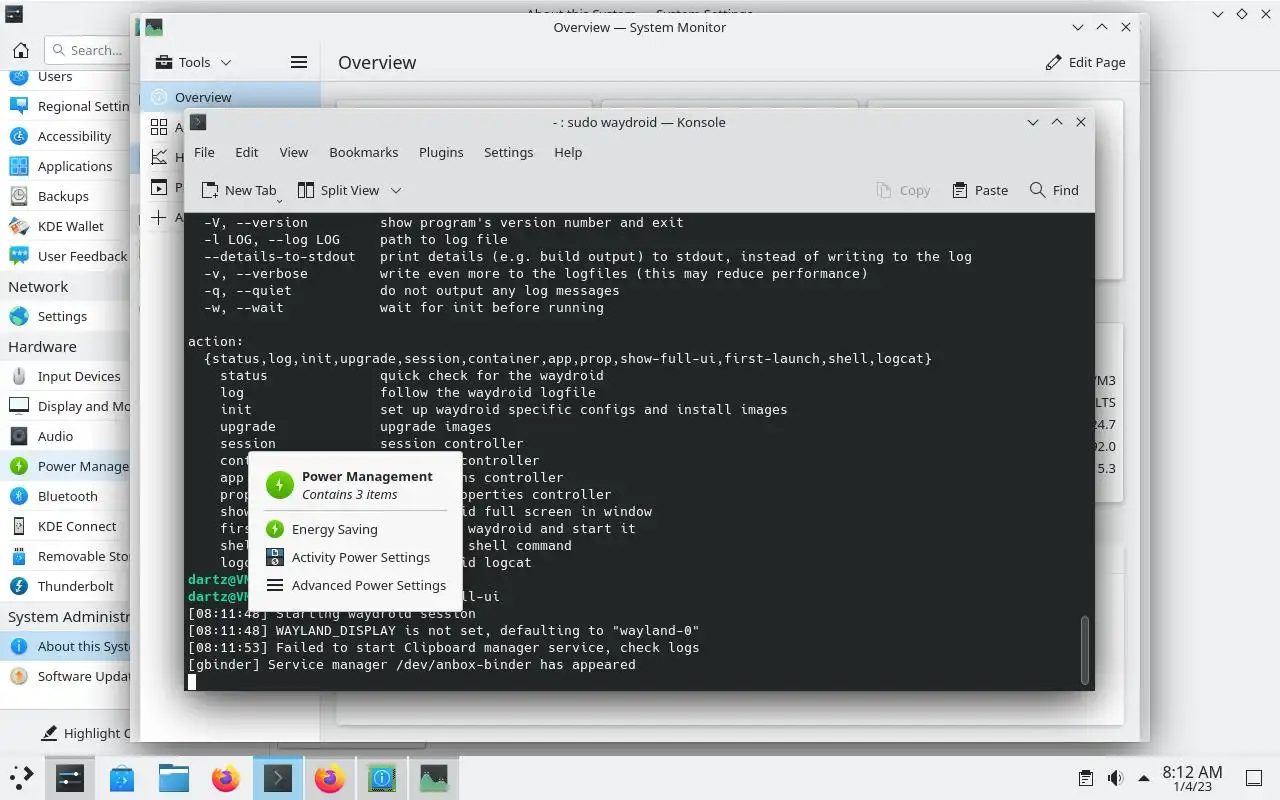Click the Copy button in Konsole toolbar
This screenshot has height=800, width=1280.
click(x=903, y=190)
